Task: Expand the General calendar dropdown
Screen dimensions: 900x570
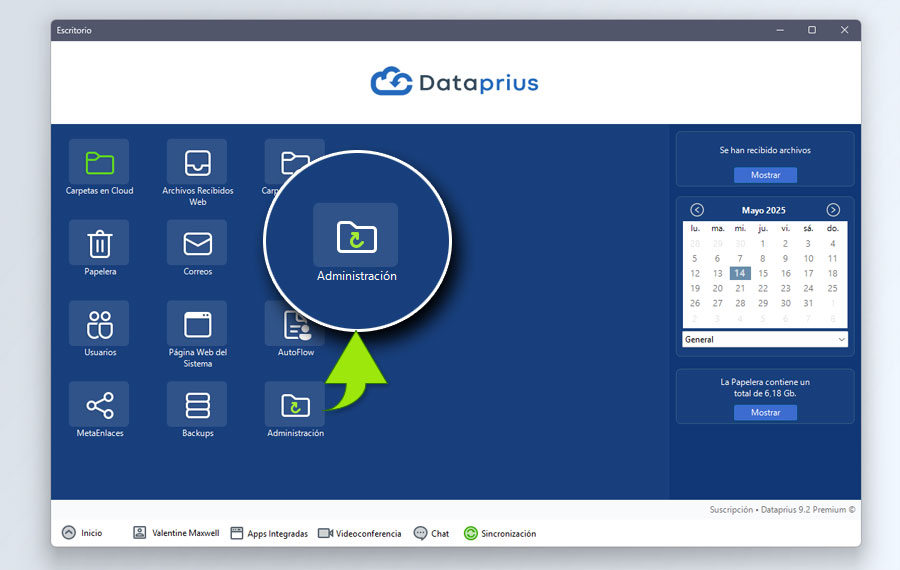Action: pos(765,339)
